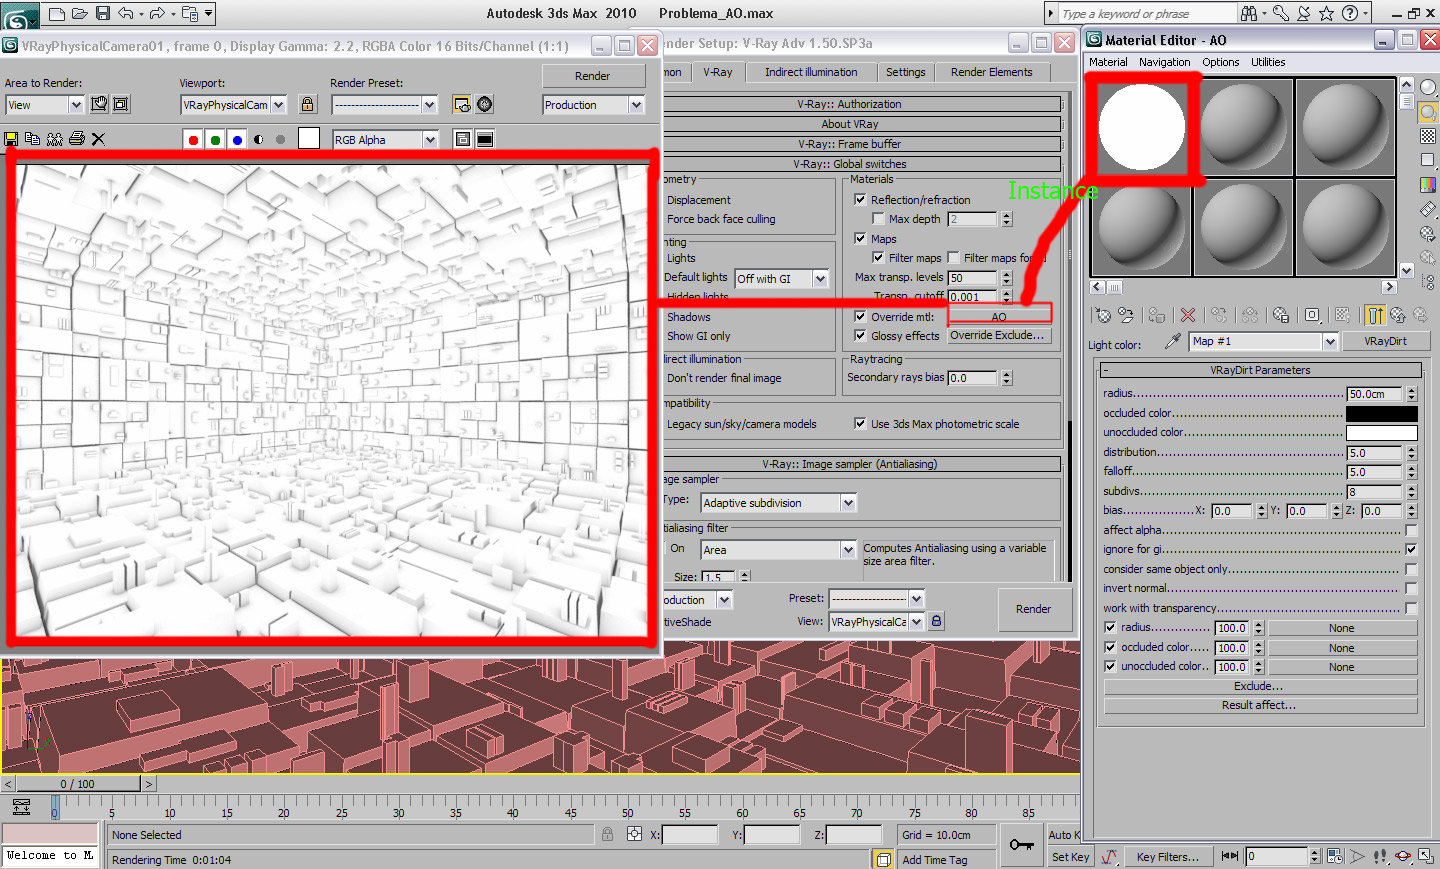Click the AO override material button
The height and width of the screenshot is (869, 1440).
(999, 316)
